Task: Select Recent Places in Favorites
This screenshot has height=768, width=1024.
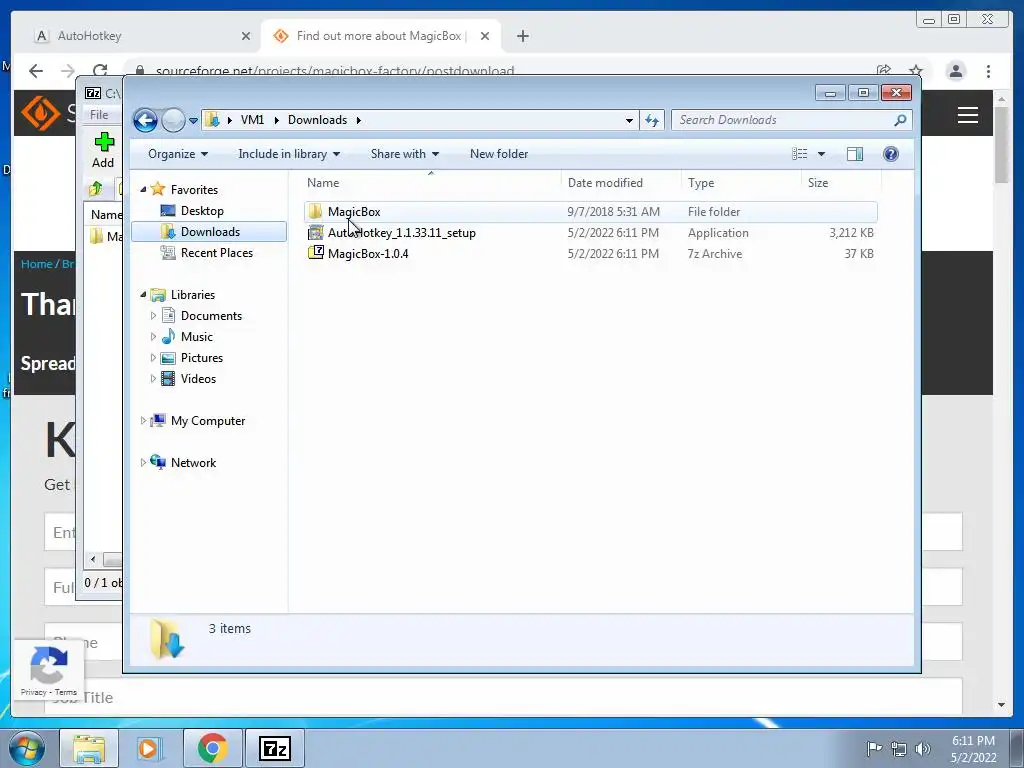Action: 216,253
